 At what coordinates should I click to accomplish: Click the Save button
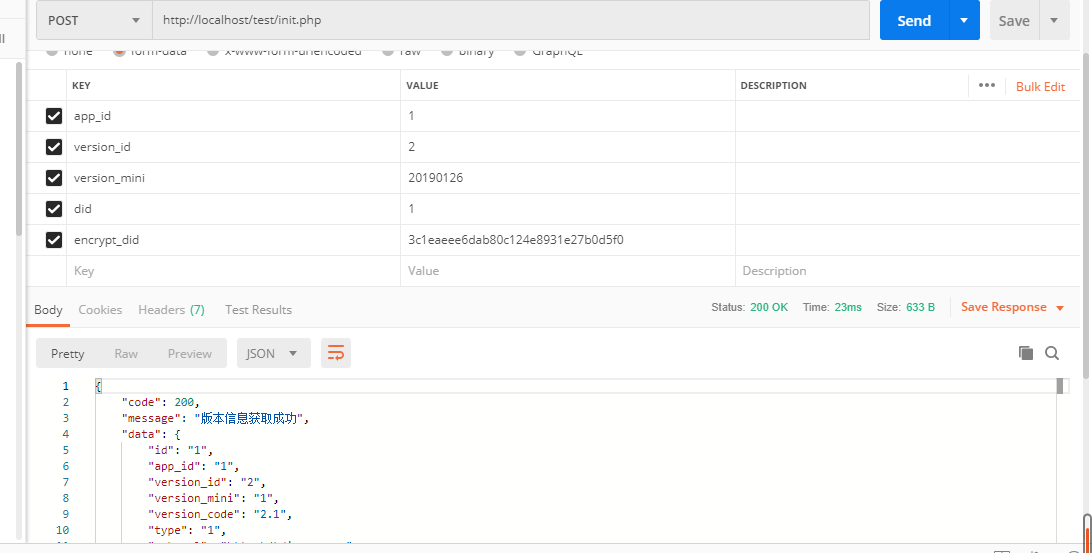point(1014,21)
